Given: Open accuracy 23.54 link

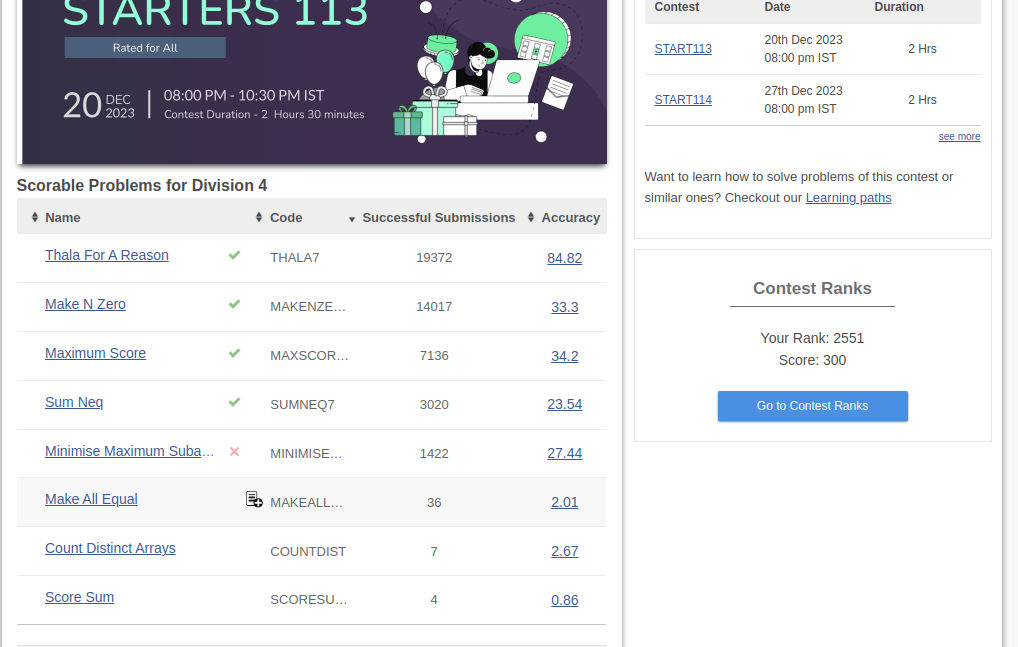Looking at the screenshot, I should point(564,404).
